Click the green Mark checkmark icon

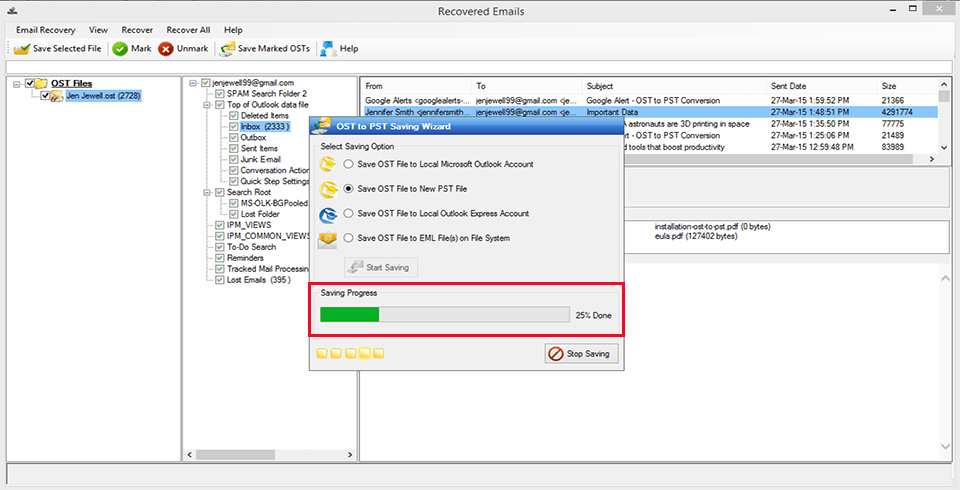tap(120, 48)
